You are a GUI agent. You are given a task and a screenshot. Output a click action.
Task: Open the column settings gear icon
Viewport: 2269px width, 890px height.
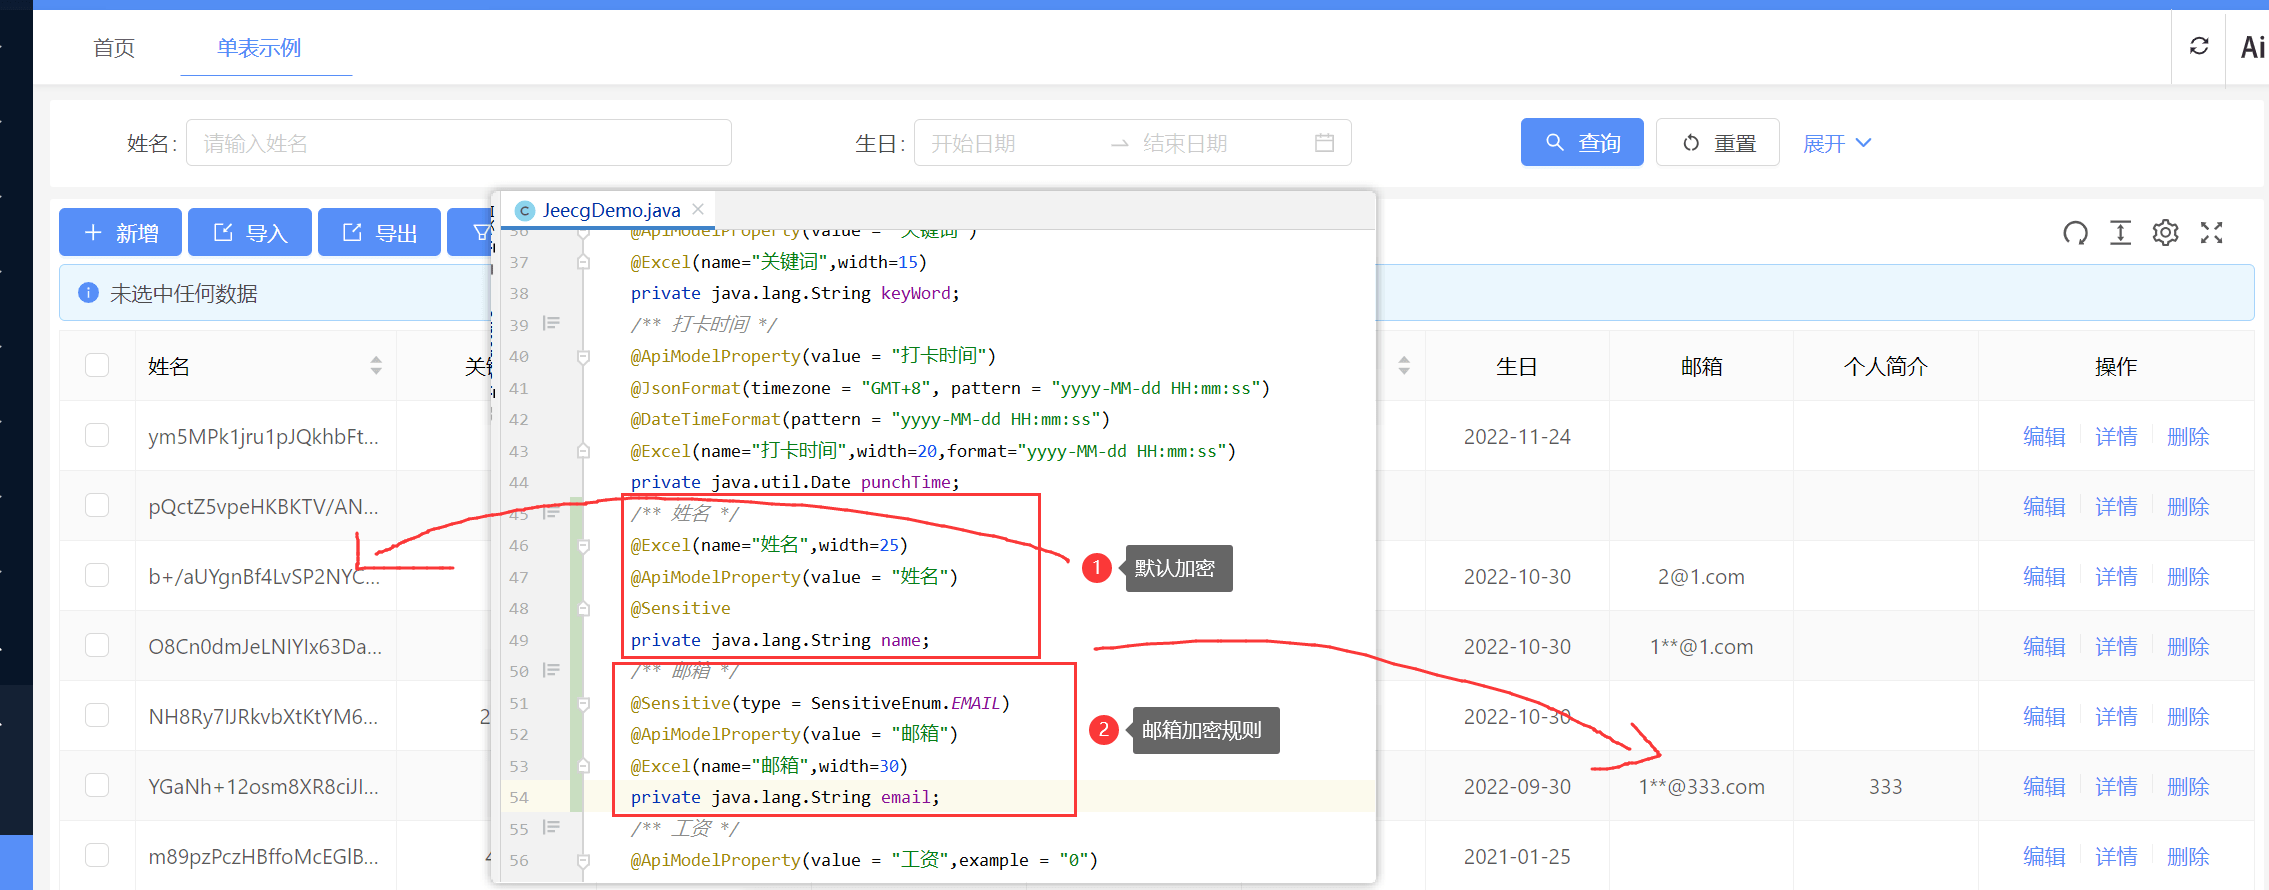click(2165, 233)
